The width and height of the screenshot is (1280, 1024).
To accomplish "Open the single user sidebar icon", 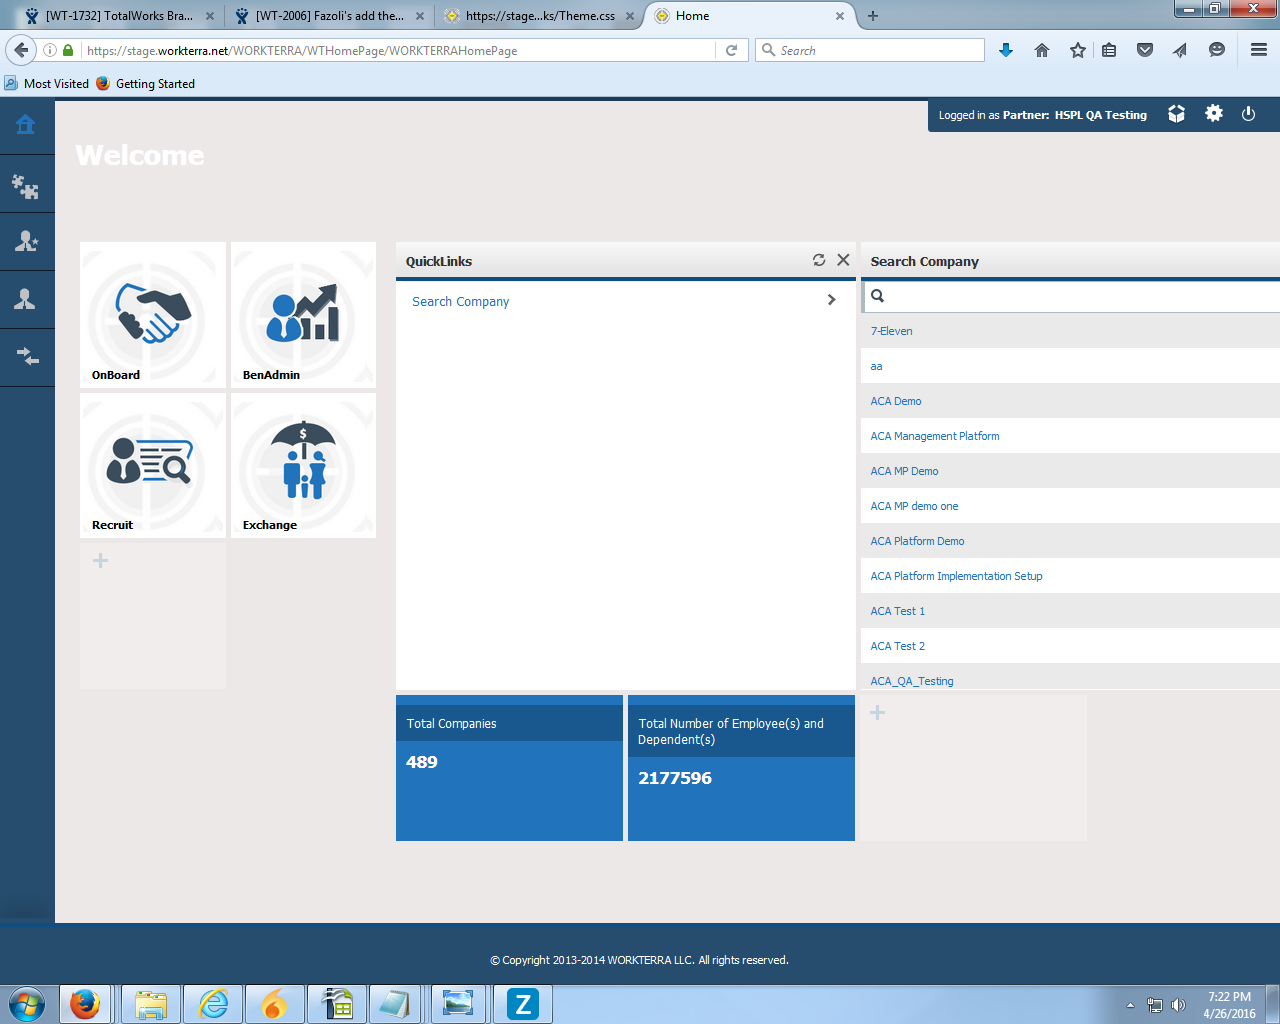I will pos(26,298).
